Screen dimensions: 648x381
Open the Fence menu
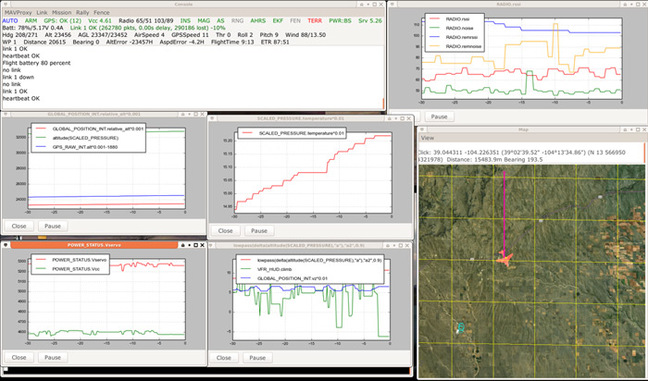pos(102,12)
